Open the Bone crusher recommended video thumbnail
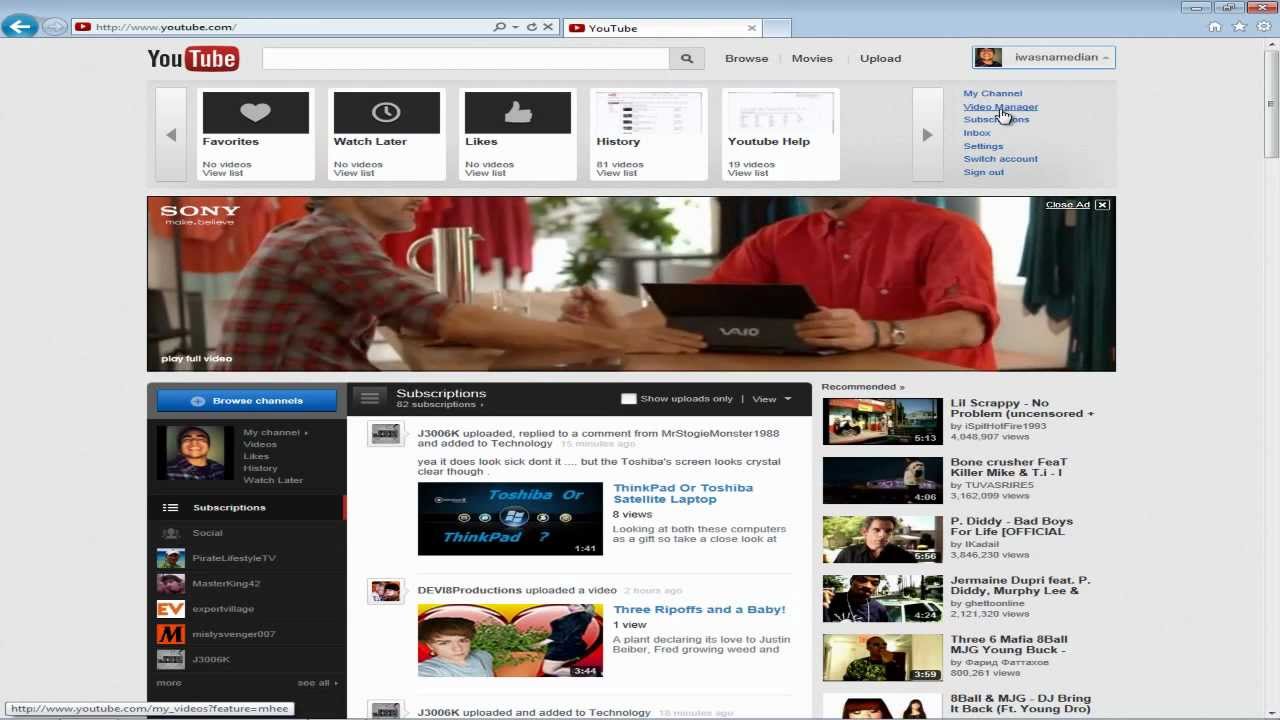This screenshot has height=720, width=1280. pyautogui.click(x=882, y=480)
